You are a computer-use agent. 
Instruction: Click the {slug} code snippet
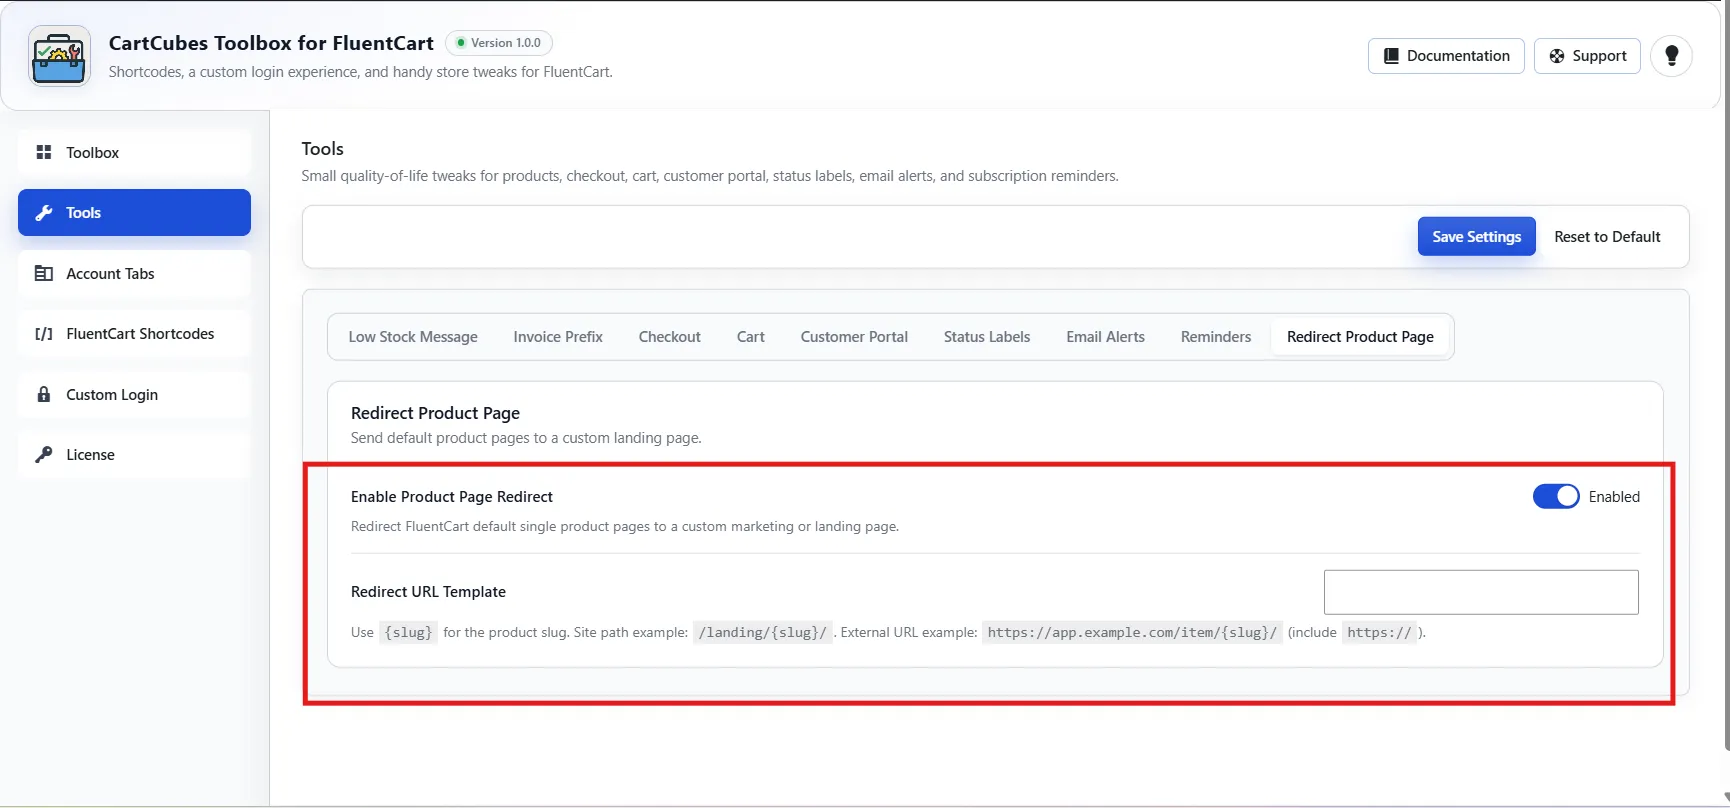pyautogui.click(x=408, y=632)
